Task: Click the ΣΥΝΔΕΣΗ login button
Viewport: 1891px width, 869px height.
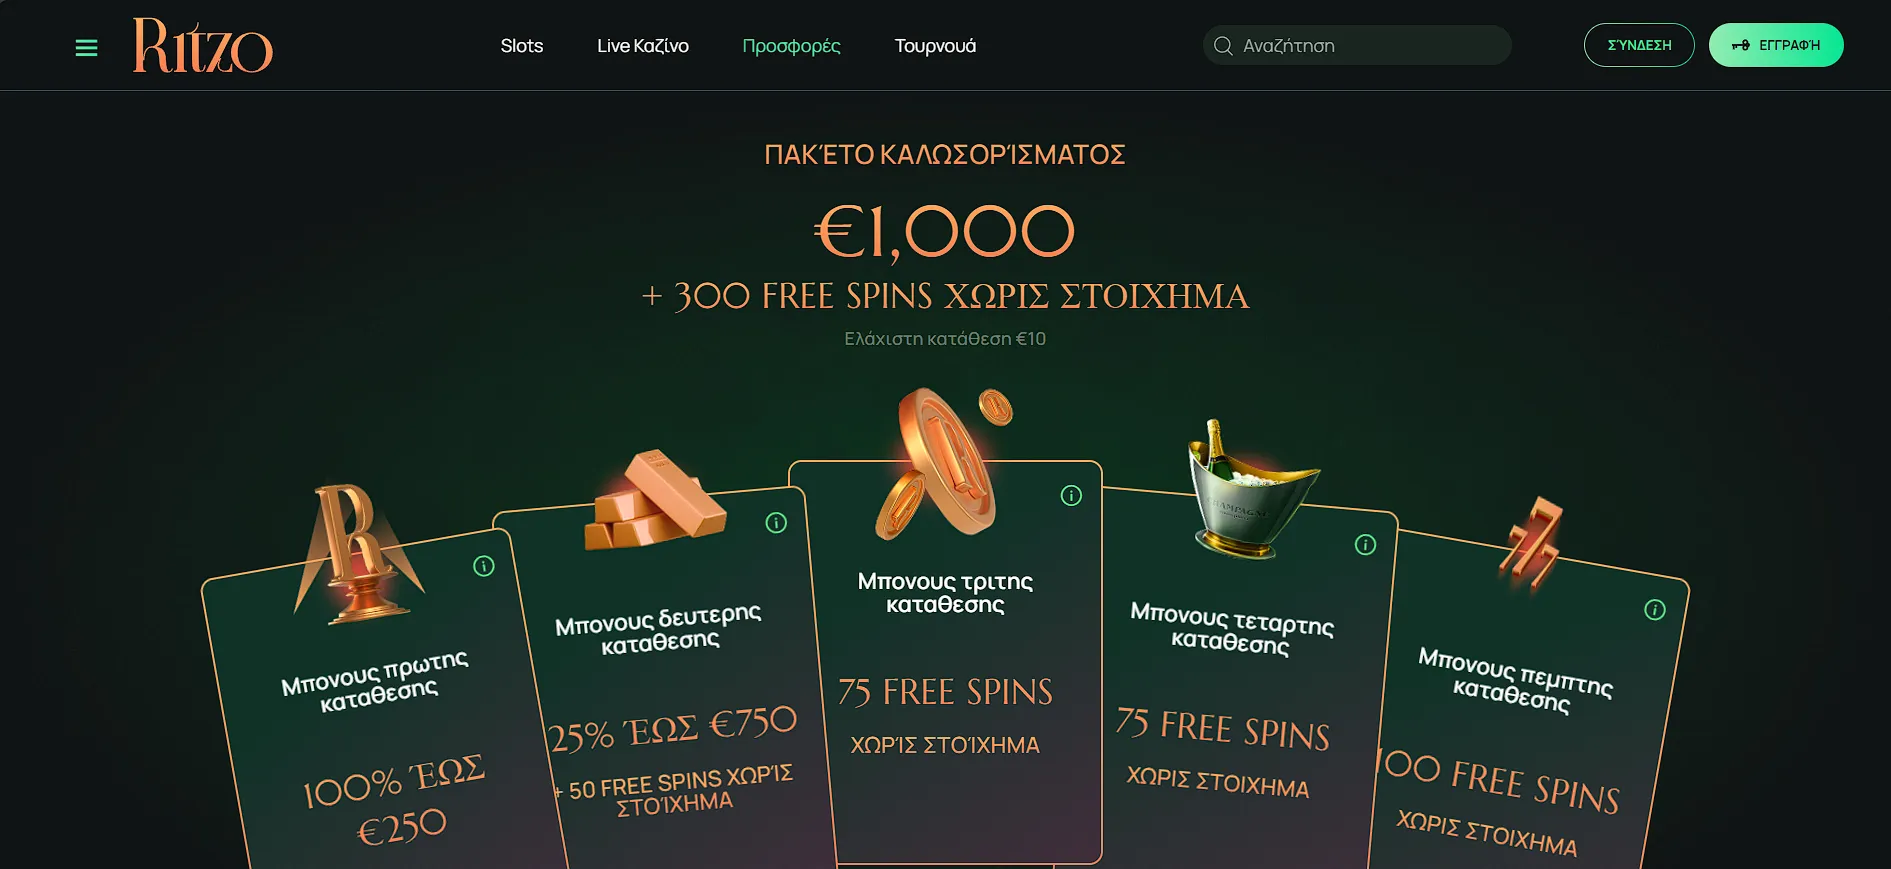Action: point(1639,45)
